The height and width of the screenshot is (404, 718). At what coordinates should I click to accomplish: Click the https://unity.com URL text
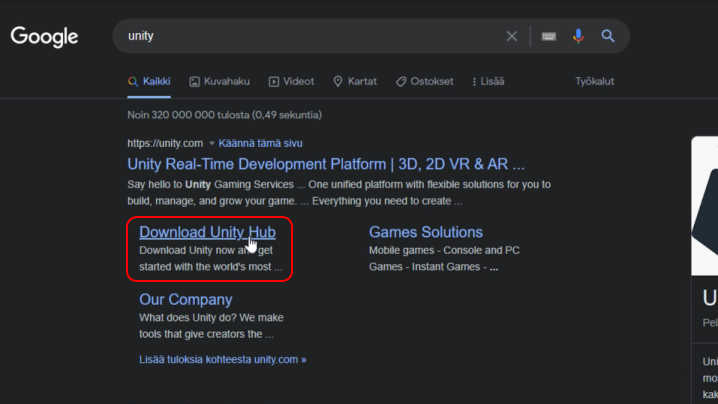coord(165,143)
